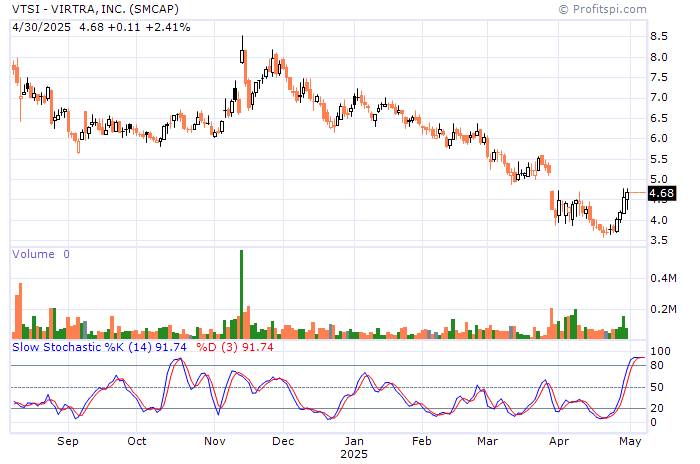Click the Mar month label
This screenshot has width=700, height=464.
pyautogui.click(x=488, y=441)
